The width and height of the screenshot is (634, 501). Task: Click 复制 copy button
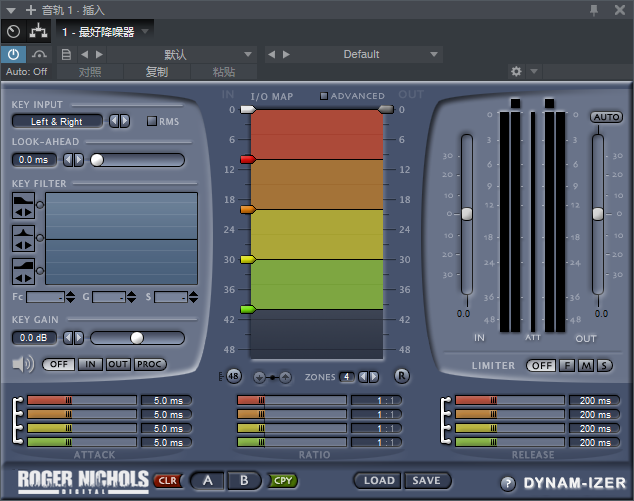[x=156, y=72]
